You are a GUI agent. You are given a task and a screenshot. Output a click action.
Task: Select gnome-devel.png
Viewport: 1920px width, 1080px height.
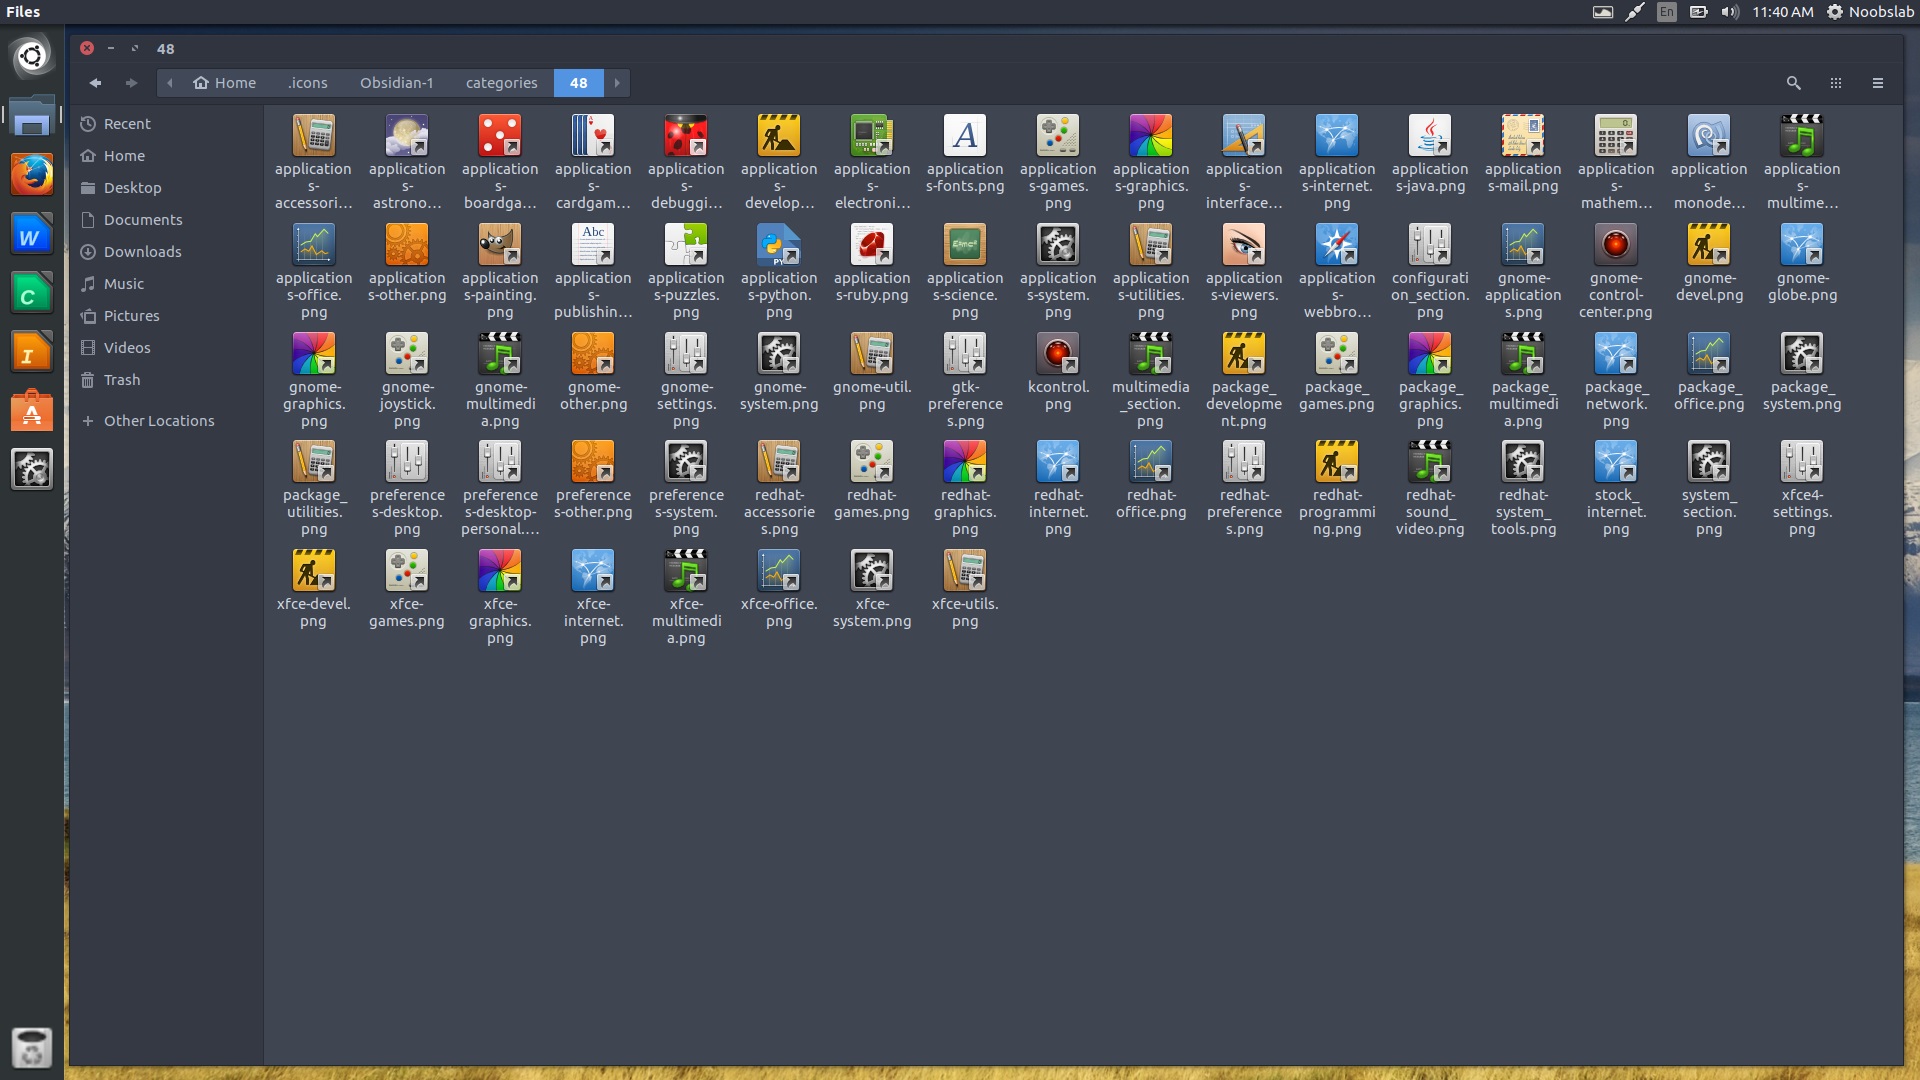tap(1709, 245)
